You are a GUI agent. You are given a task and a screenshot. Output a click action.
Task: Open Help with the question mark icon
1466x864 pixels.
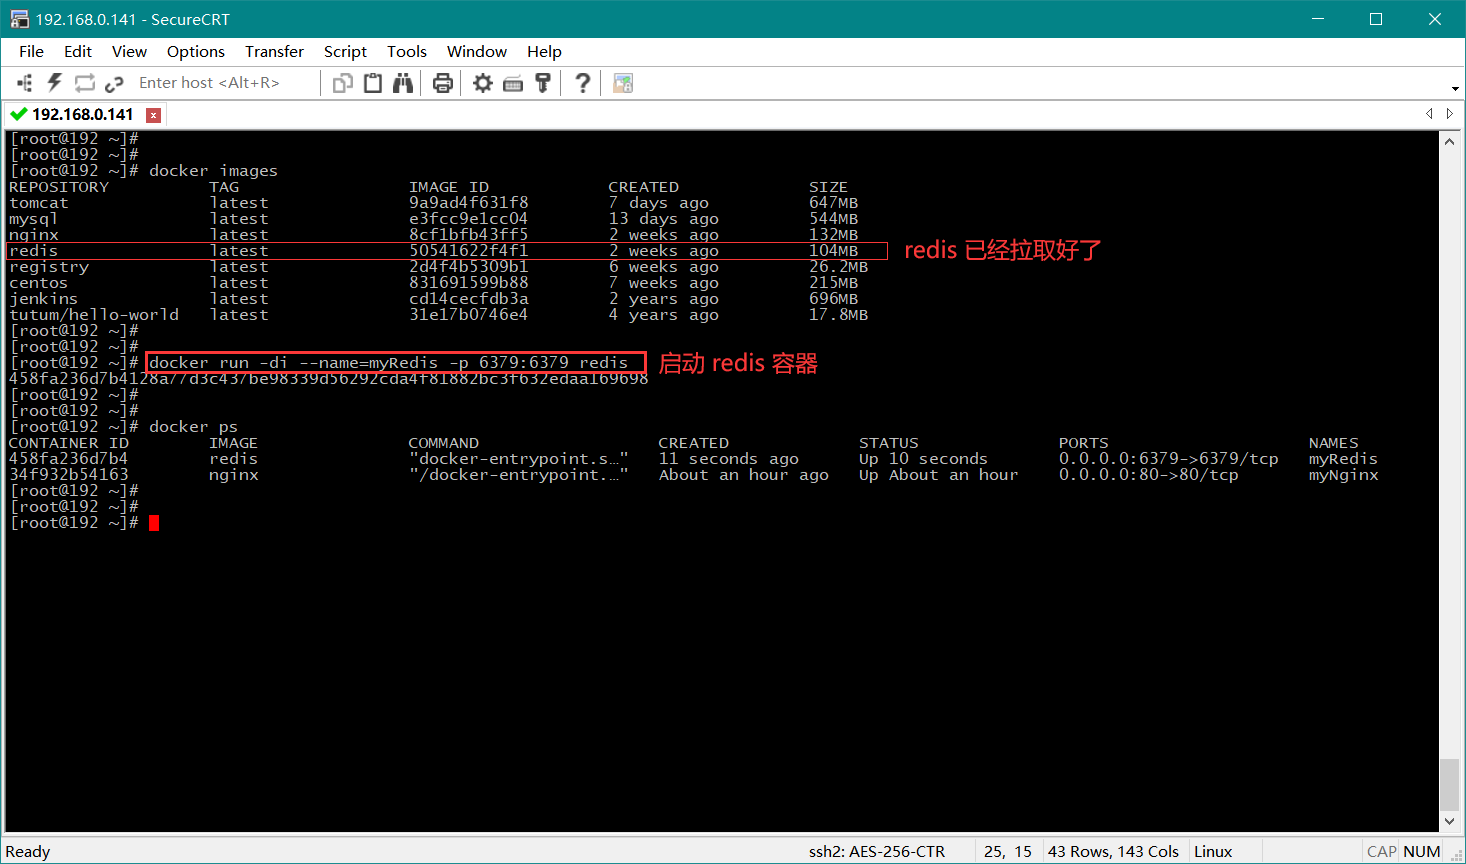(583, 83)
